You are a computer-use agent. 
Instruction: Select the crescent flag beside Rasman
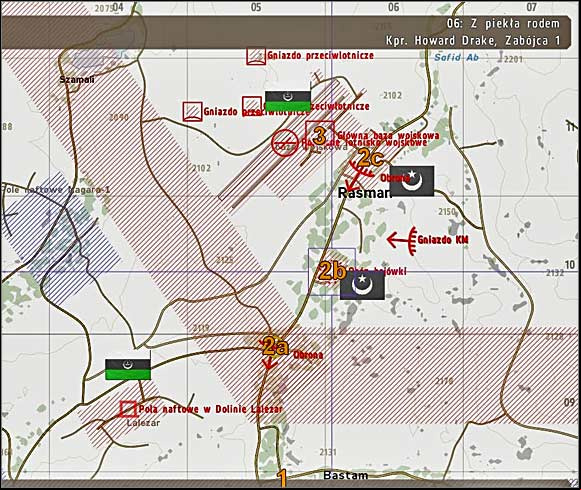(x=412, y=181)
